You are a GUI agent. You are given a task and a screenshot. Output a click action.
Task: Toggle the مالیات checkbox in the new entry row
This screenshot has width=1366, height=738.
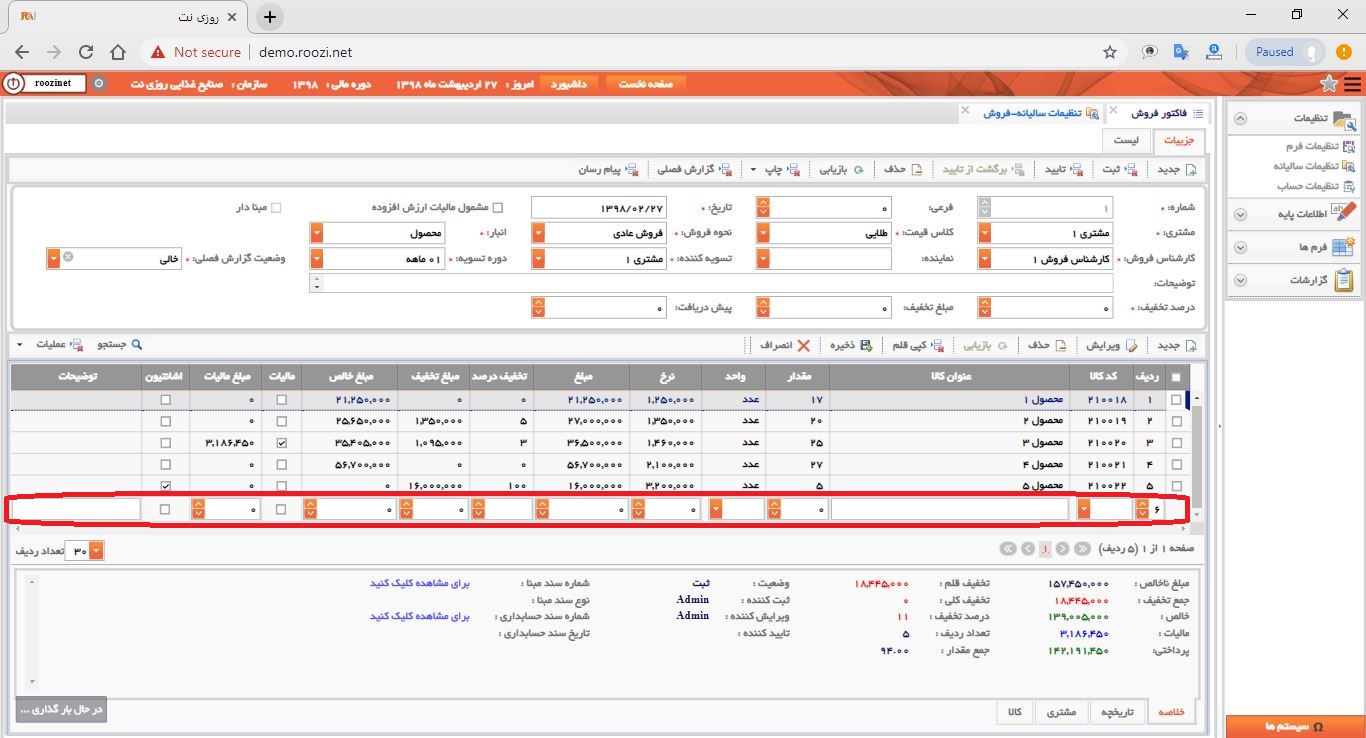281,510
